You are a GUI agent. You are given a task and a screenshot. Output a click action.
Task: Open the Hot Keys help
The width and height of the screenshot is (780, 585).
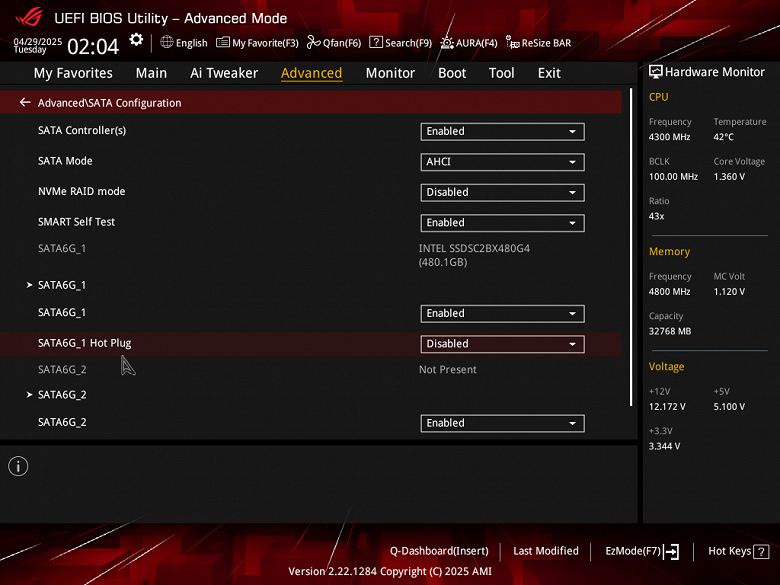click(729, 551)
